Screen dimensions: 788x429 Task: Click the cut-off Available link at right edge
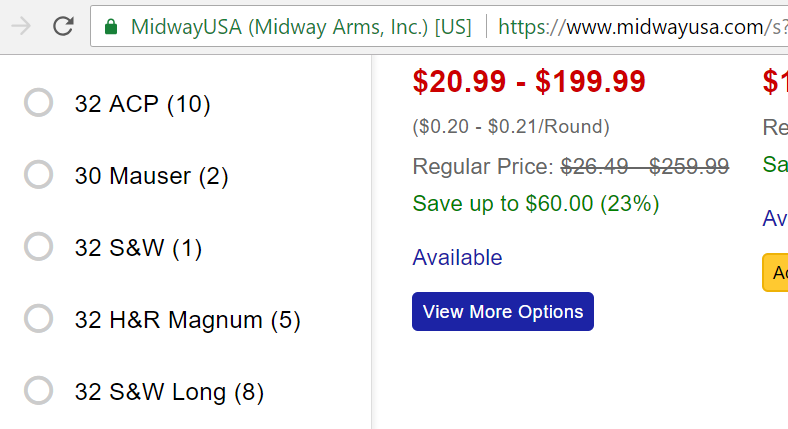pos(775,219)
